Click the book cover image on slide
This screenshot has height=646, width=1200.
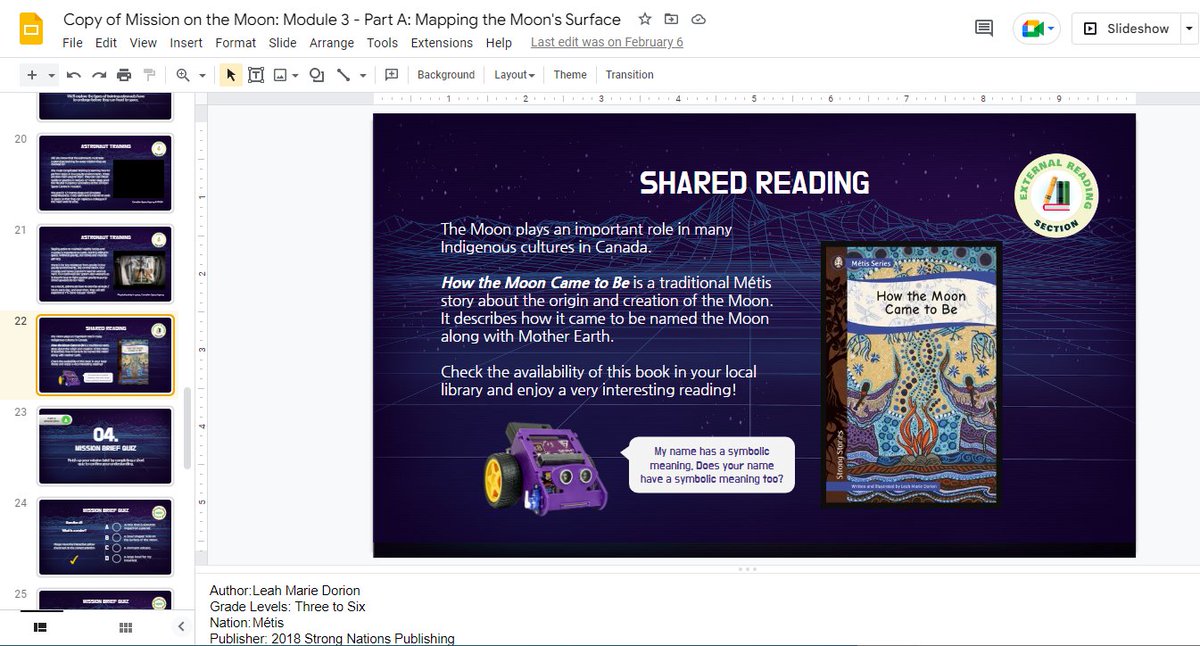[x=911, y=374]
